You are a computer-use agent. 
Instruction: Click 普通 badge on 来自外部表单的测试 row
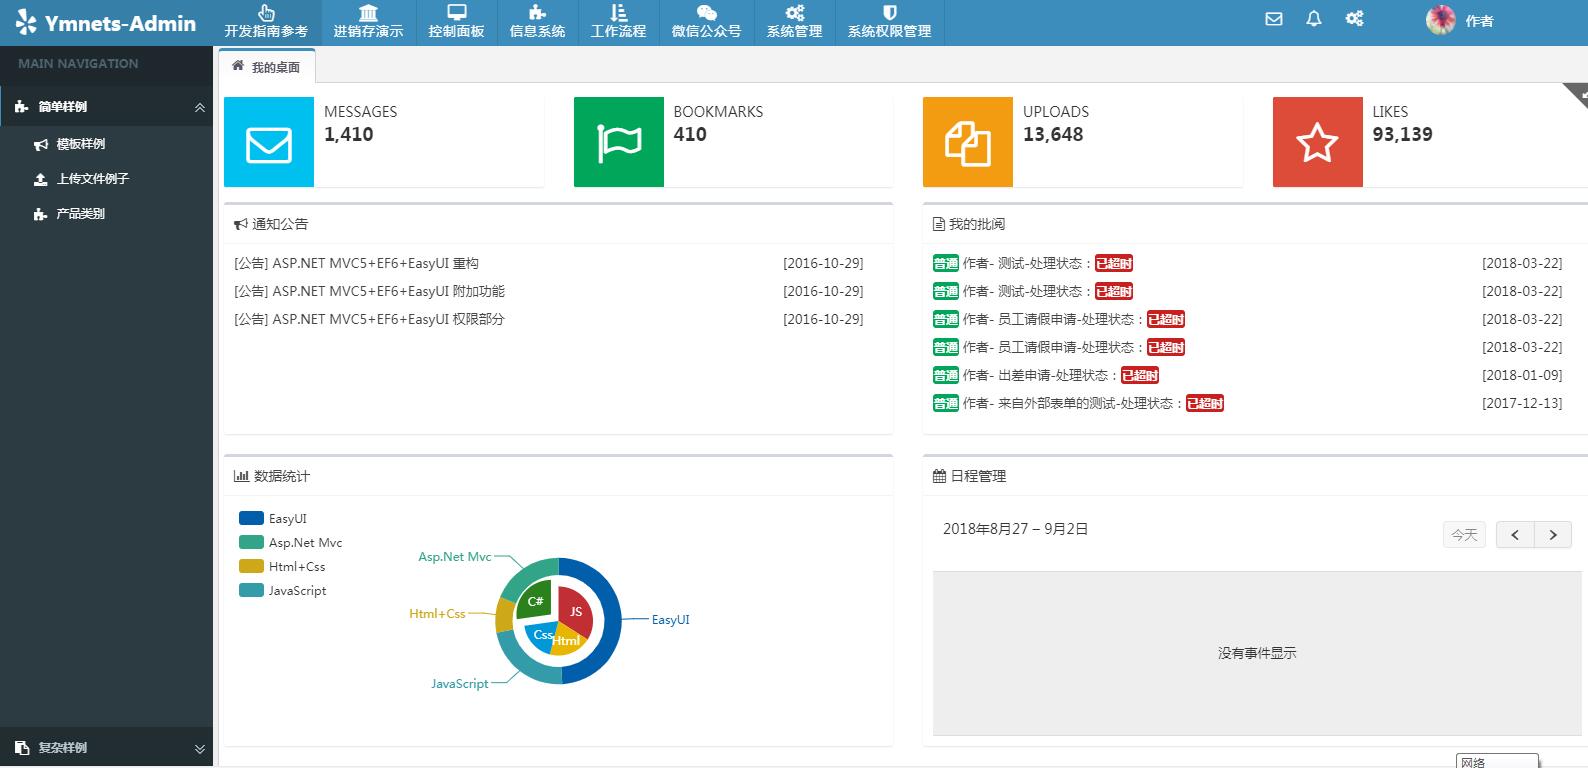tap(946, 404)
